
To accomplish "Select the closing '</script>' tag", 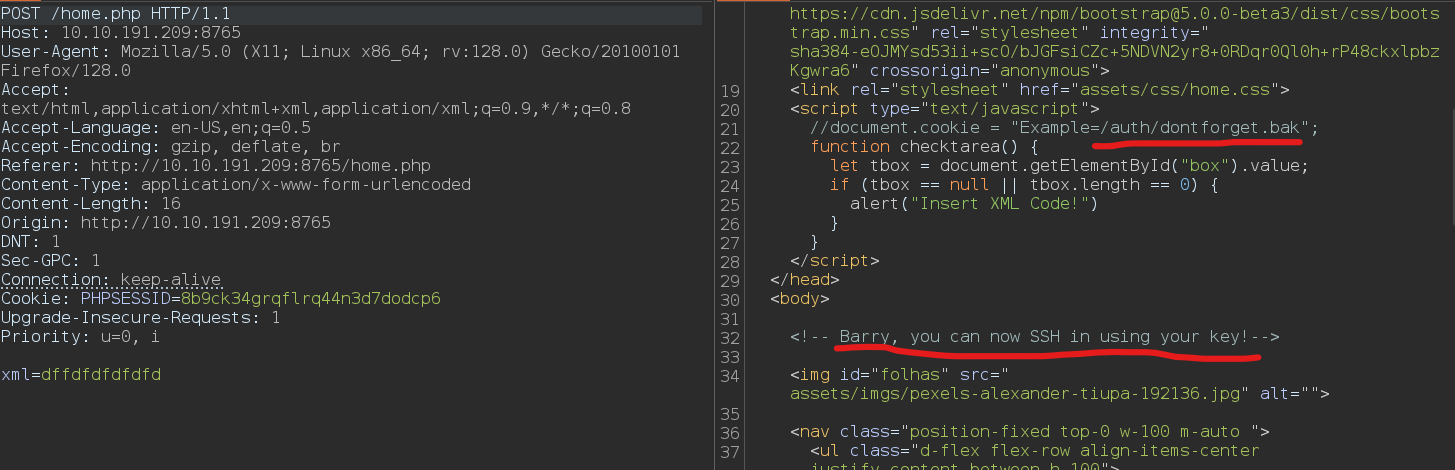I will (835, 261).
